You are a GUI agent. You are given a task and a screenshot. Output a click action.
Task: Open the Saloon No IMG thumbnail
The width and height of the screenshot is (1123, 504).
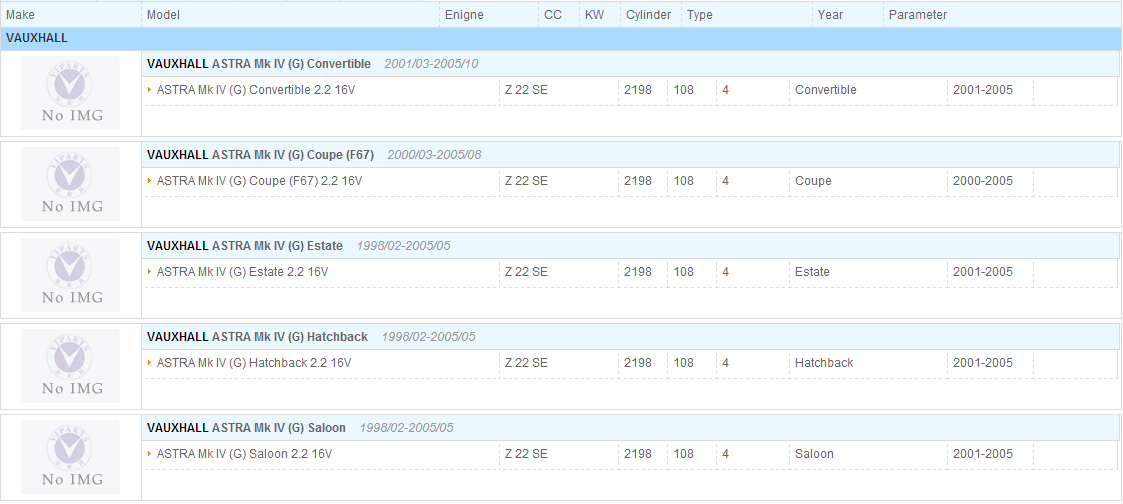point(70,457)
